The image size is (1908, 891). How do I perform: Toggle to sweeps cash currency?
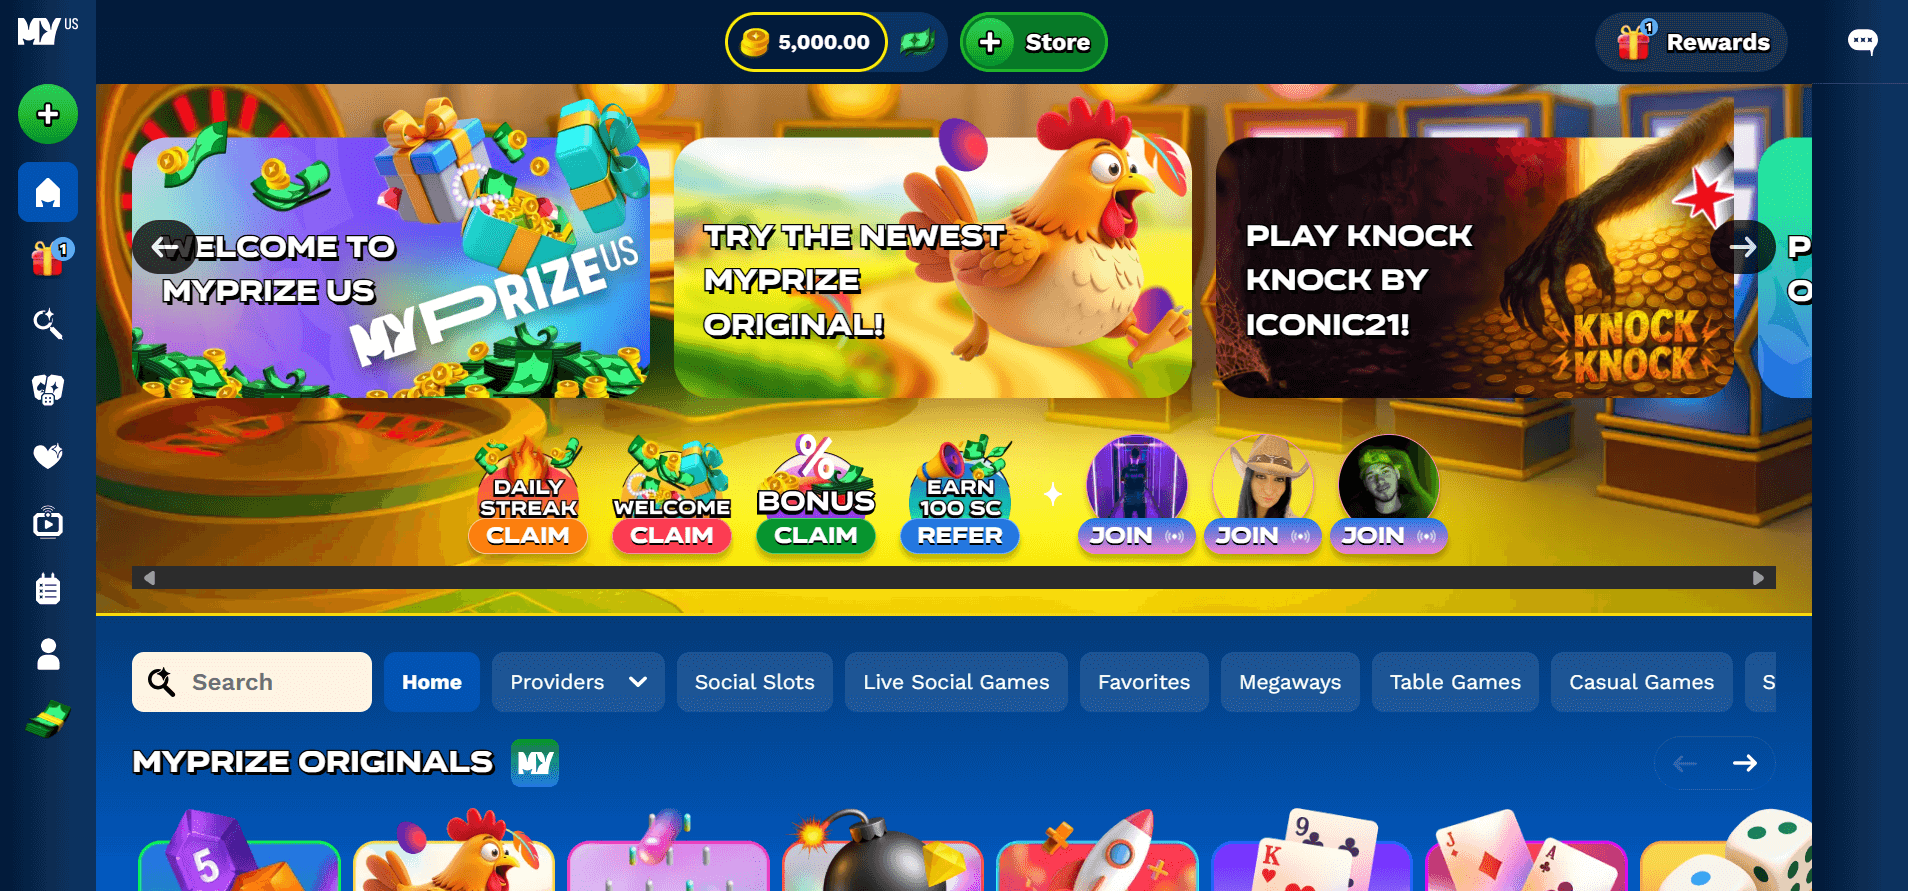[x=917, y=42]
